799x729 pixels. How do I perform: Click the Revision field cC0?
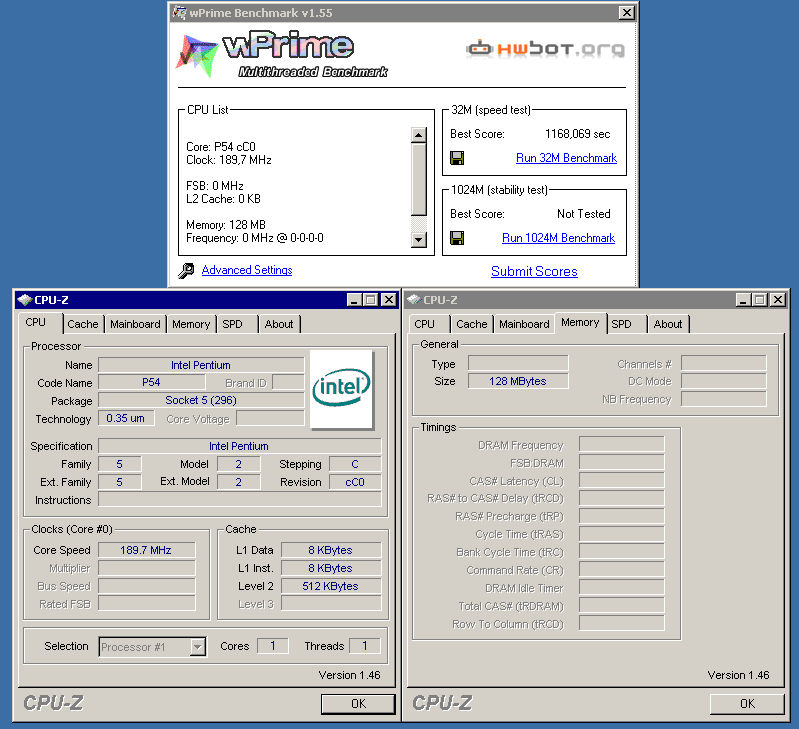tap(355, 482)
